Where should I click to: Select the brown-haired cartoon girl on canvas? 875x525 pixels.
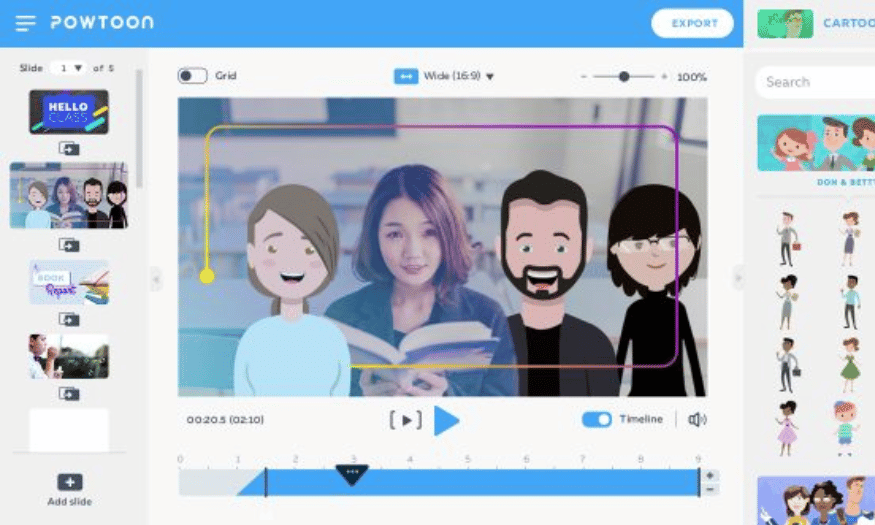[293, 290]
